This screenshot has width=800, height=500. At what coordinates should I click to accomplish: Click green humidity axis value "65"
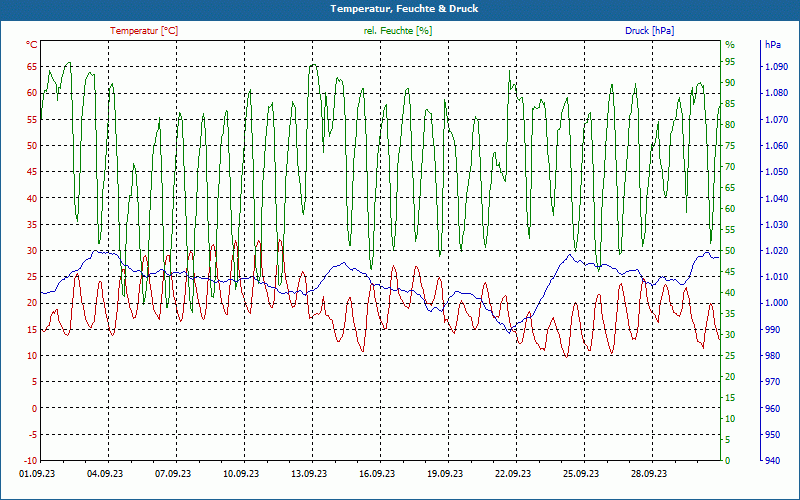(x=730, y=188)
